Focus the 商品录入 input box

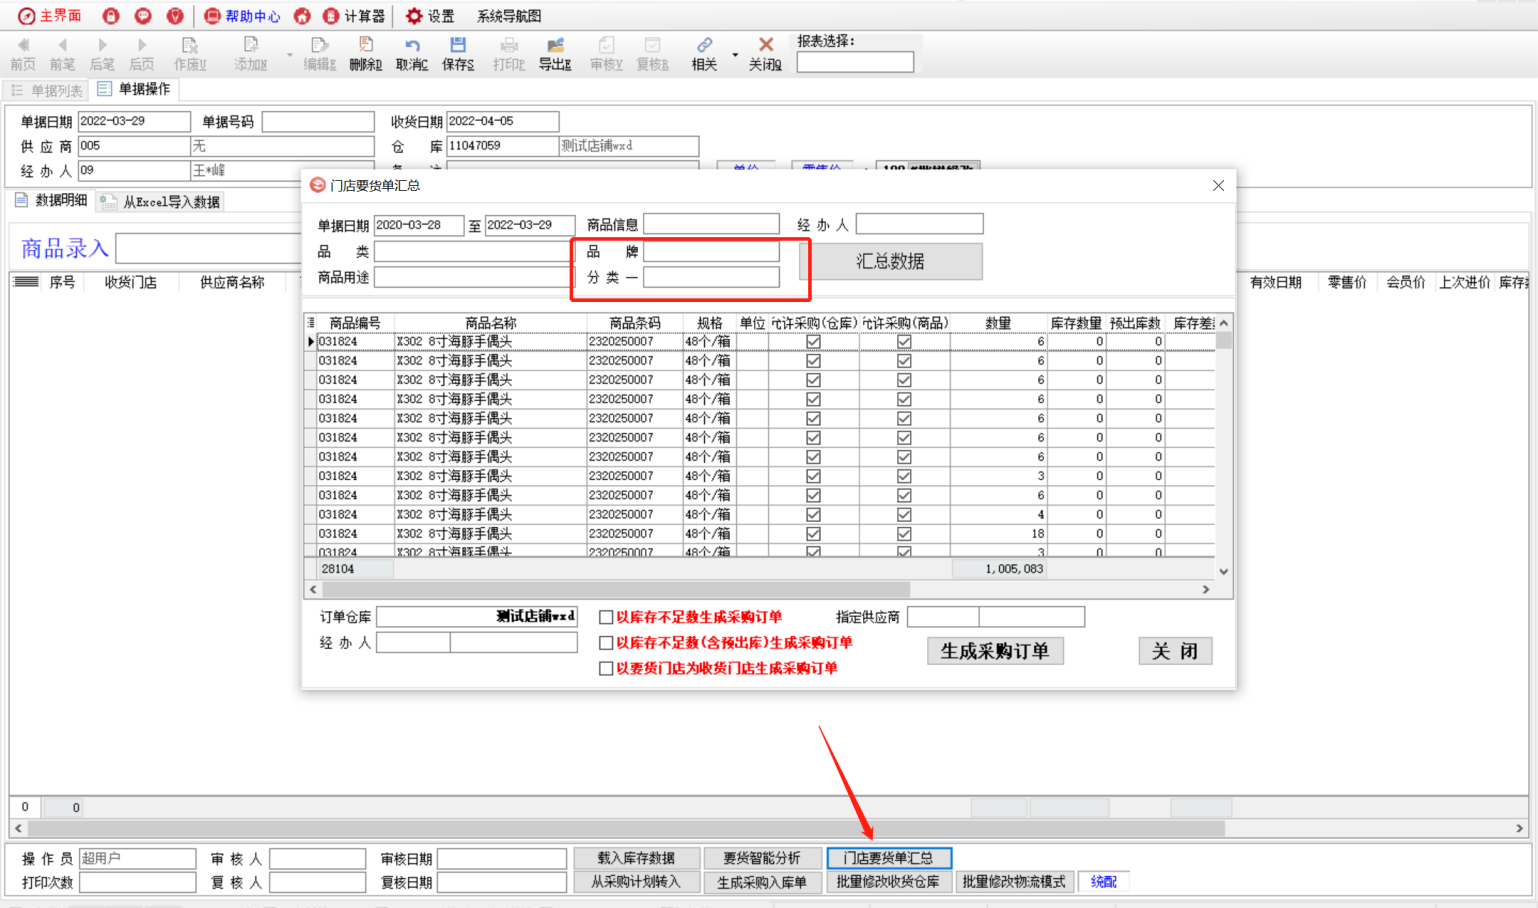tap(210, 248)
